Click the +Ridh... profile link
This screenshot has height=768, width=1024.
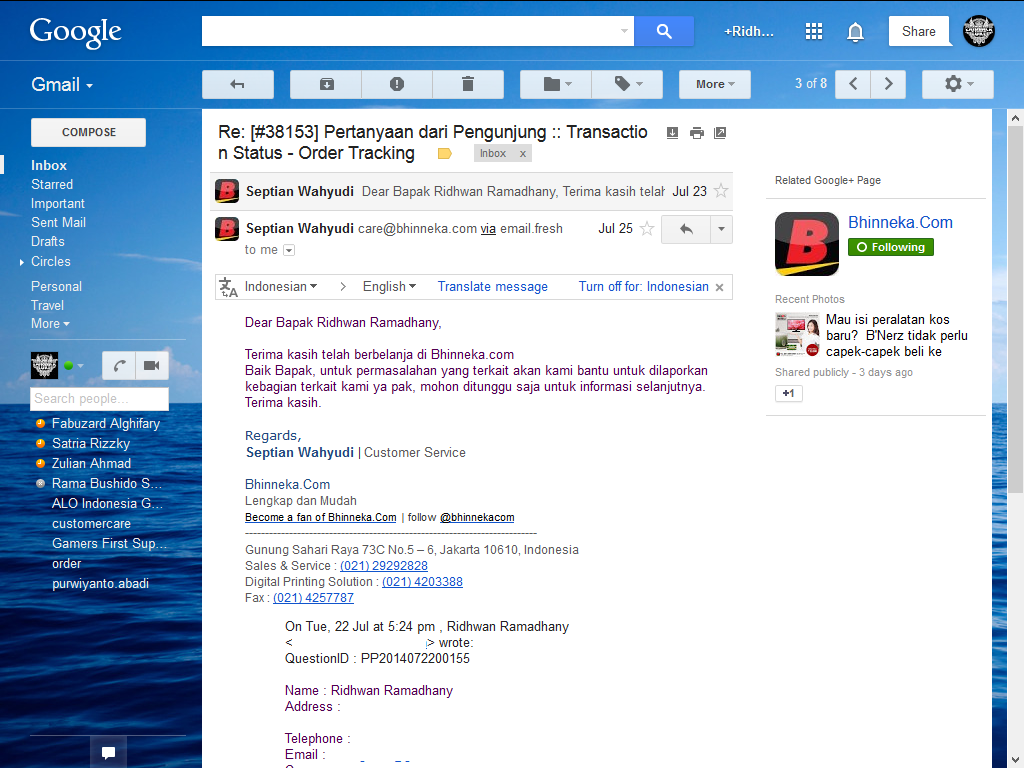748,31
